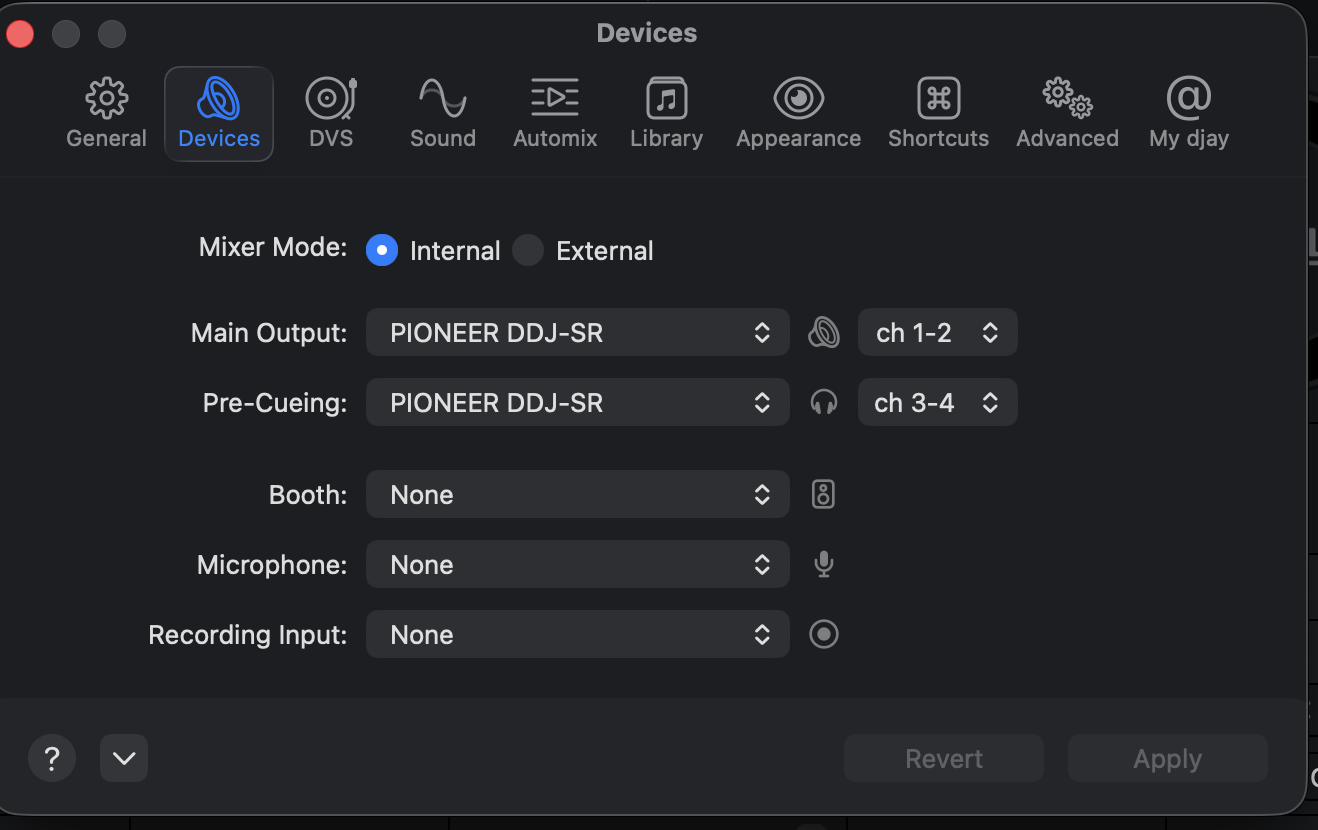Image resolution: width=1318 pixels, height=830 pixels.
Task: Open the My djay account icon
Action: (1188, 99)
